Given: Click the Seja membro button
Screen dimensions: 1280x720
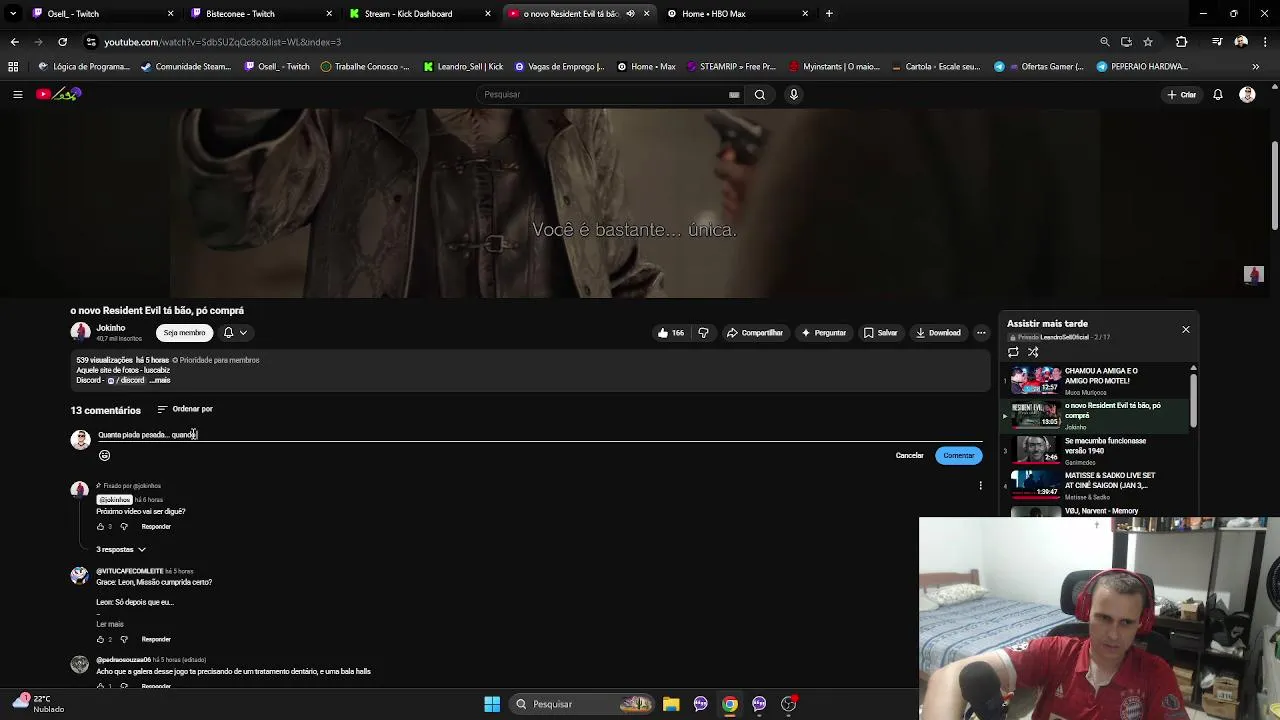Looking at the screenshot, I should [x=184, y=333].
